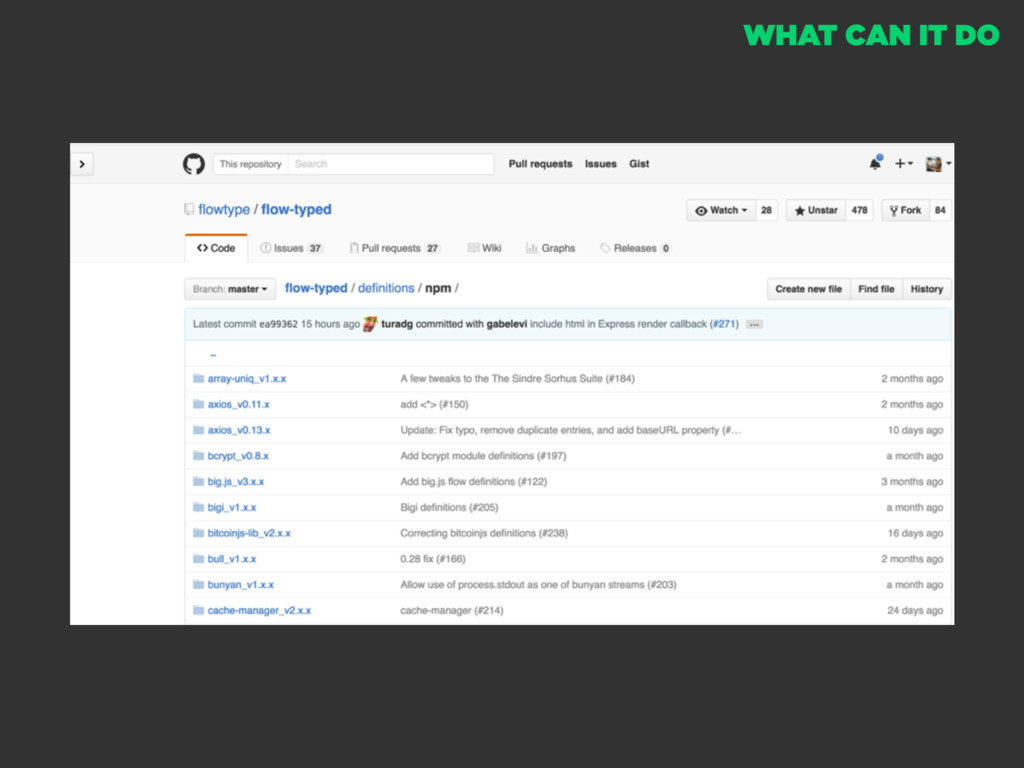The width and height of the screenshot is (1024, 768).
Task: Expand the commit message ellipsis button
Action: (x=754, y=325)
